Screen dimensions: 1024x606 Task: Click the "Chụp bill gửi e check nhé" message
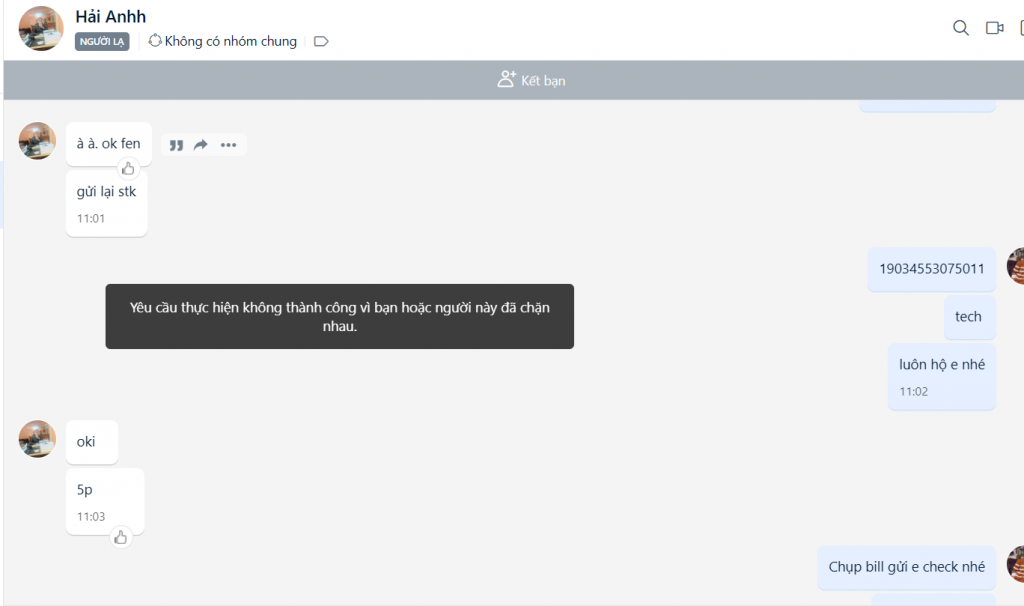click(906, 567)
